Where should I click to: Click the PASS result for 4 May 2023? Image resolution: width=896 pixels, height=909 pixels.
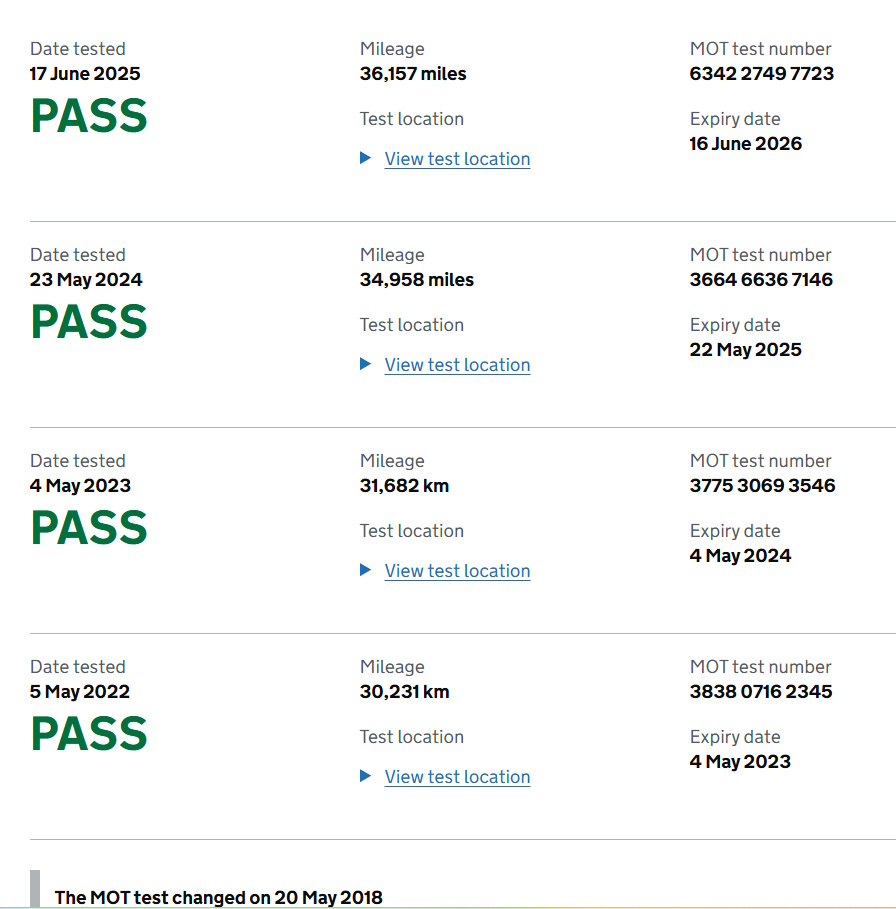[x=89, y=528]
